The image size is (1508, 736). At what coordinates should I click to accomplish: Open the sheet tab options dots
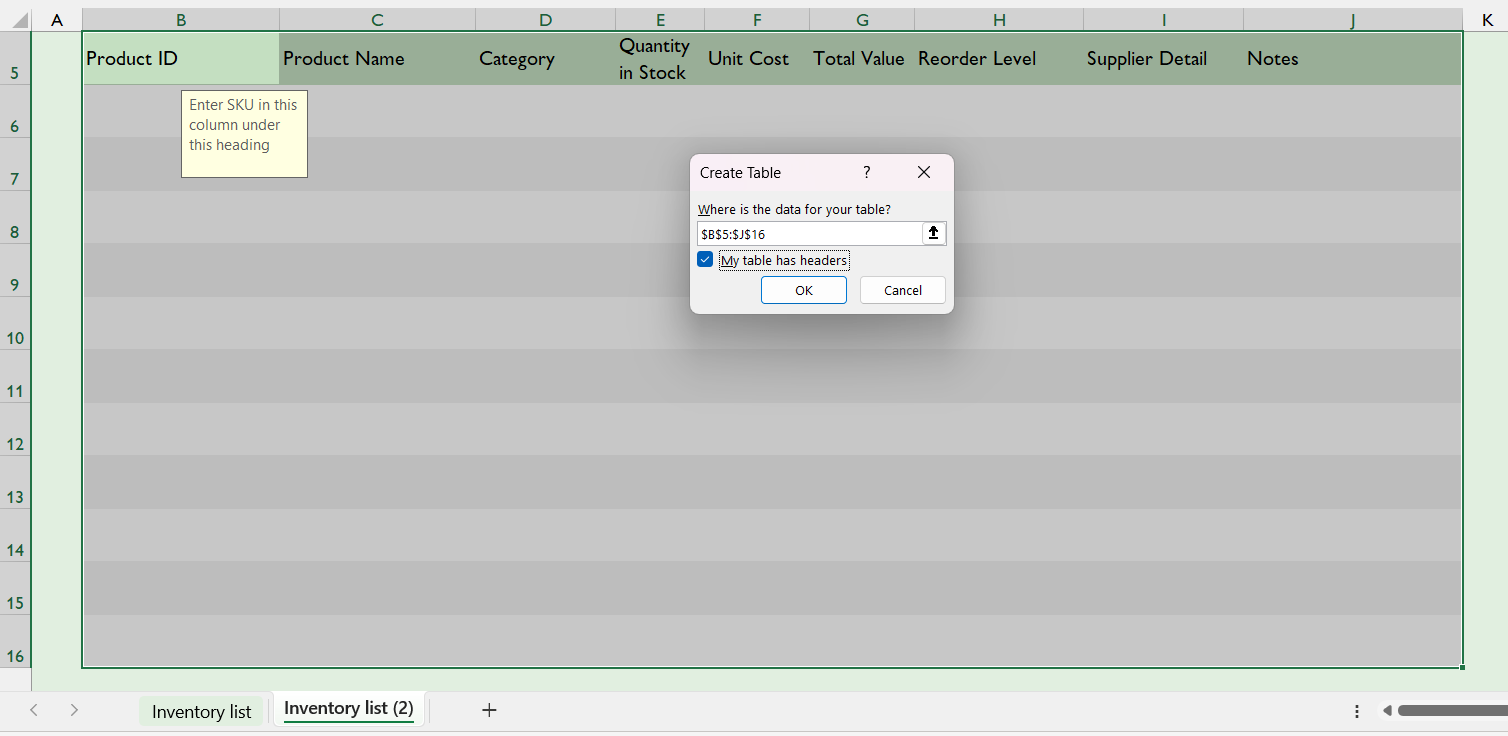pos(1357,711)
